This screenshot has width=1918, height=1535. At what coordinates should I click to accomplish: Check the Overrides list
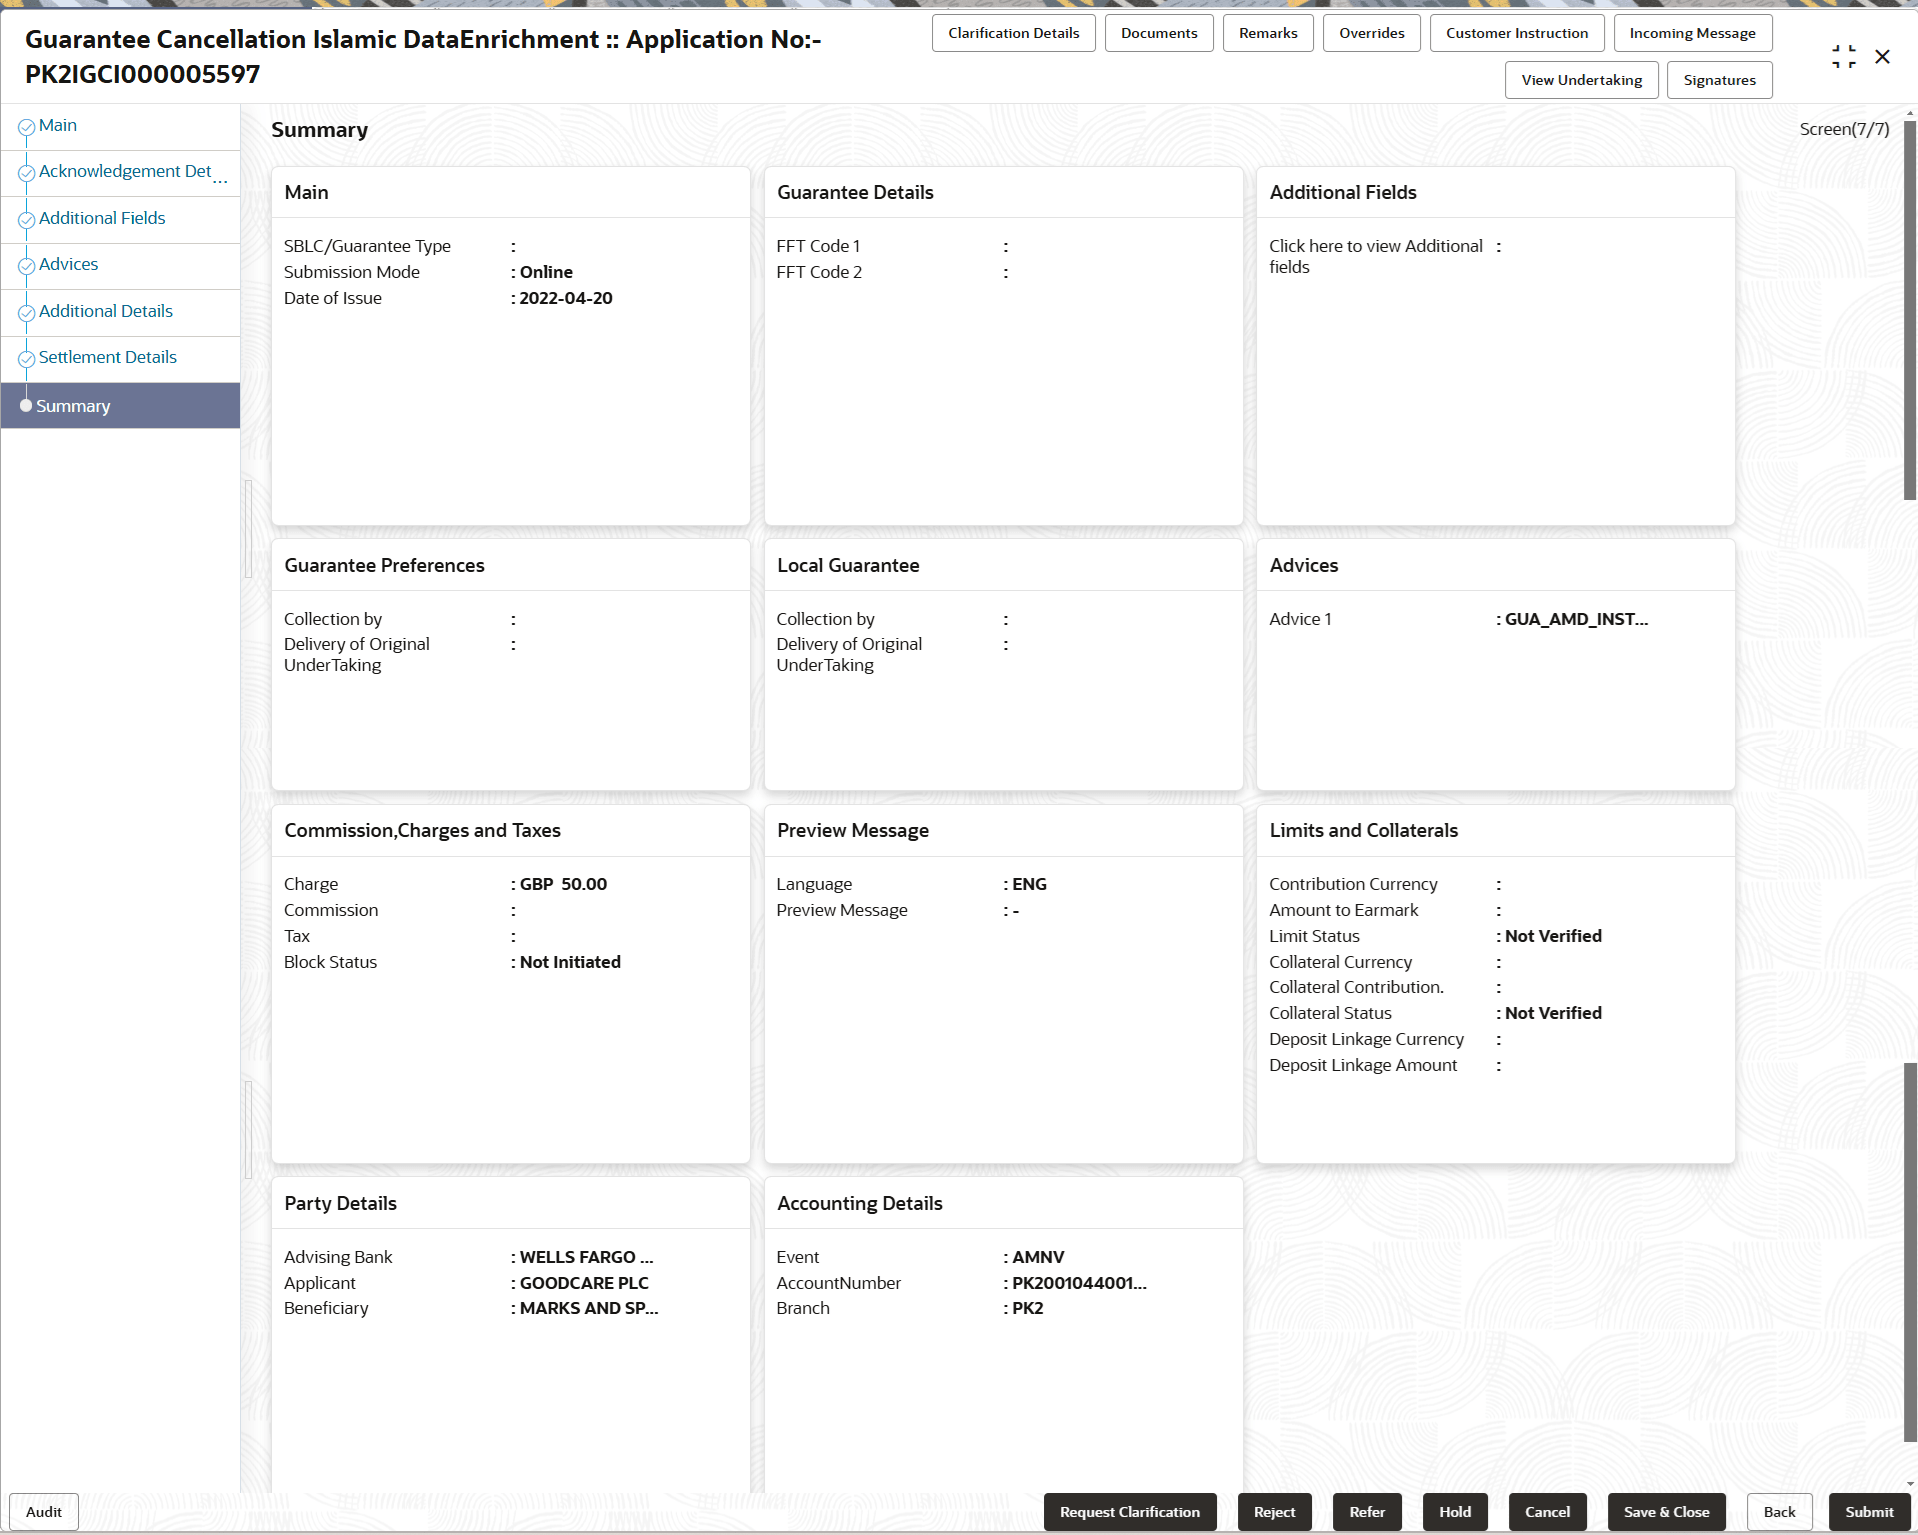coord(1371,32)
